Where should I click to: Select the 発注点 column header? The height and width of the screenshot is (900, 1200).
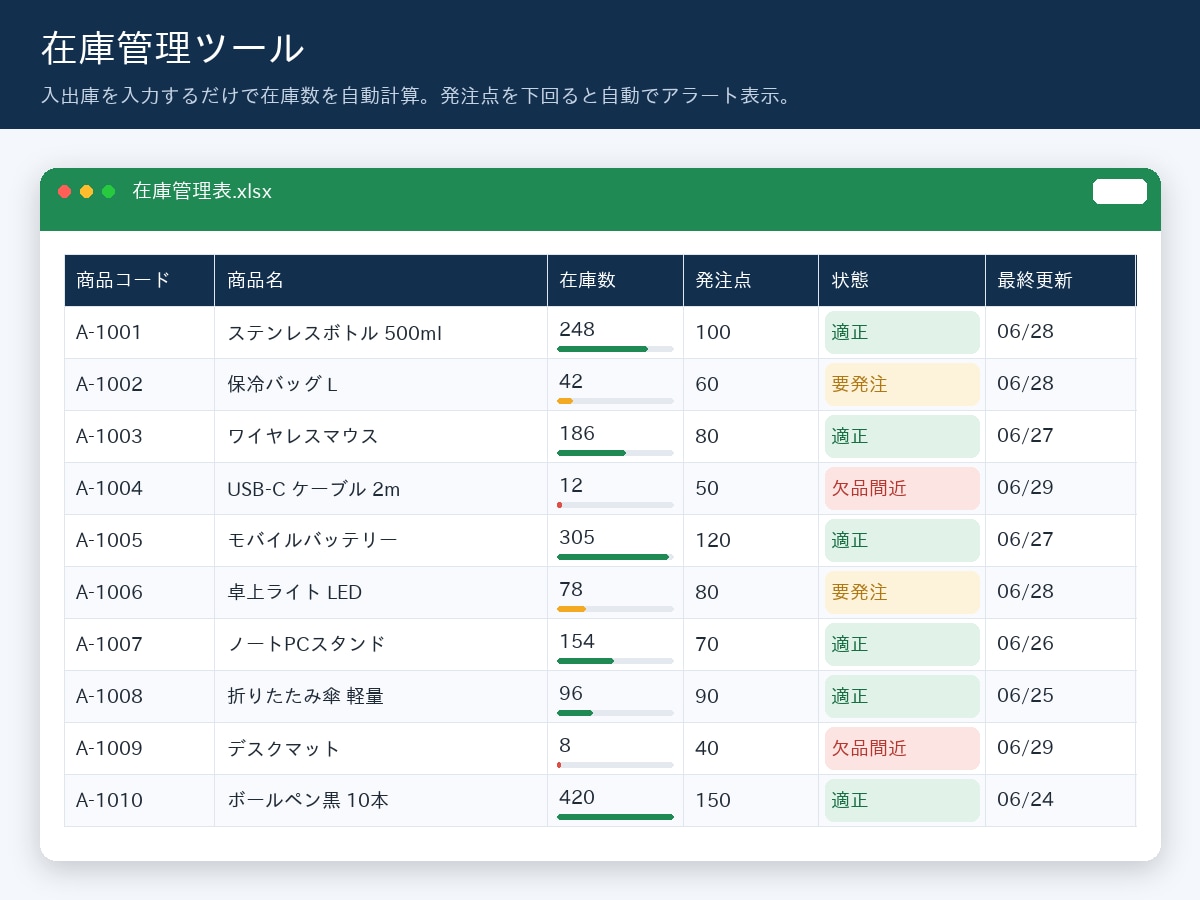(751, 281)
